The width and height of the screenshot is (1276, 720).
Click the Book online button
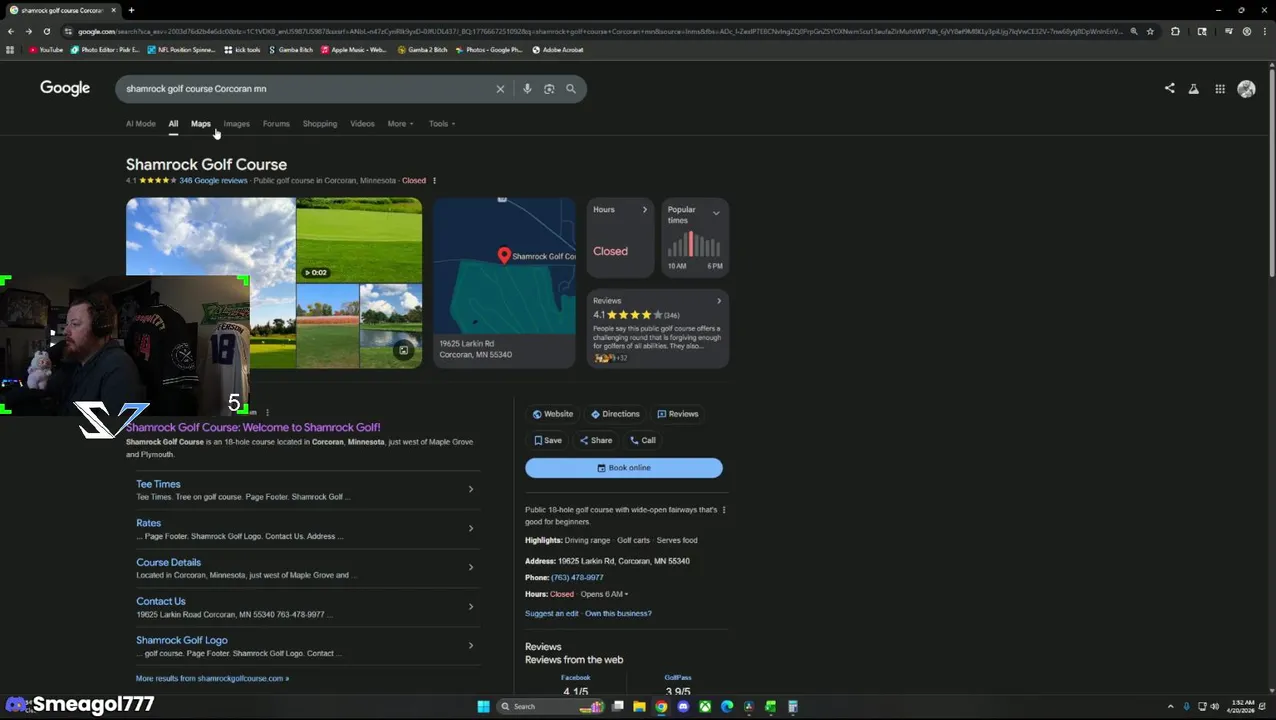click(624, 468)
